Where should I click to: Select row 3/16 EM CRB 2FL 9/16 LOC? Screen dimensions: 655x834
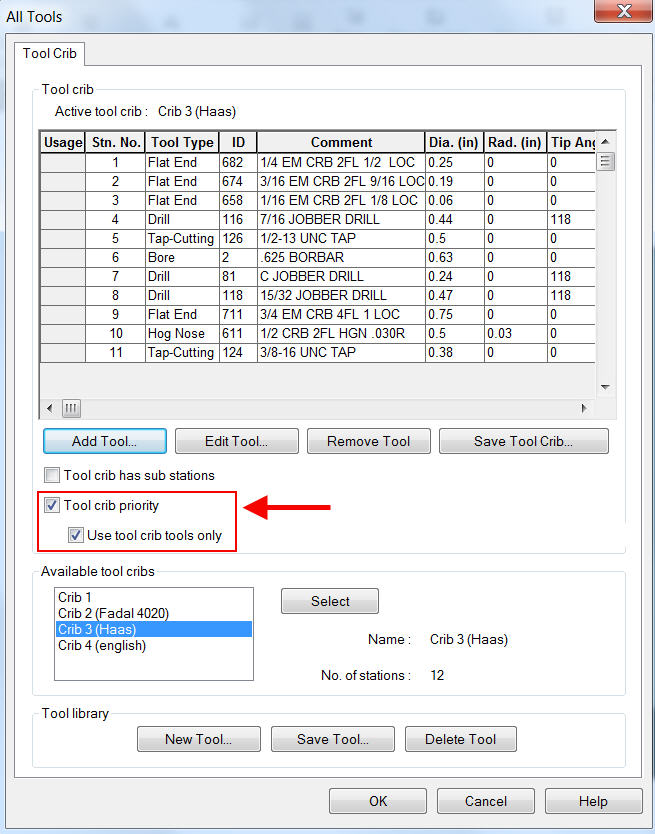coord(318,181)
